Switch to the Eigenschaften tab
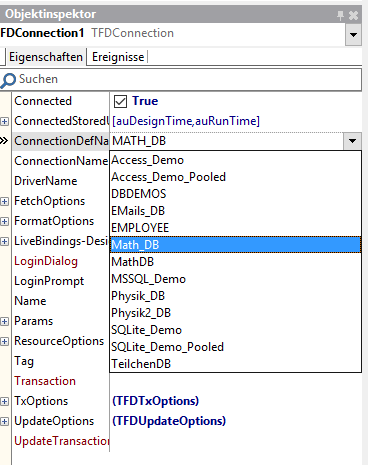 (46, 57)
